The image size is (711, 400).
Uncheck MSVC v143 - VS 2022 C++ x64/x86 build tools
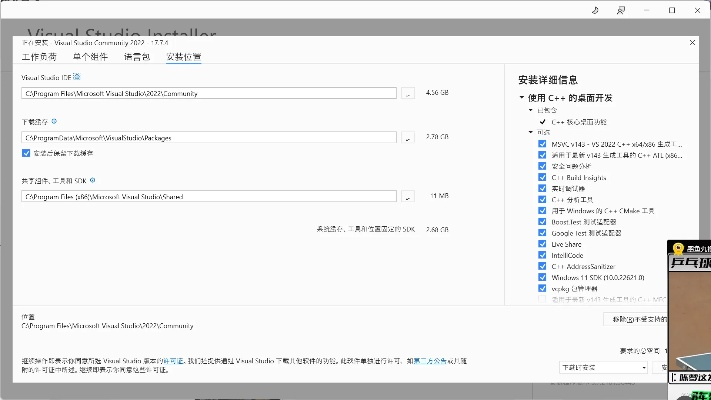pos(542,144)
